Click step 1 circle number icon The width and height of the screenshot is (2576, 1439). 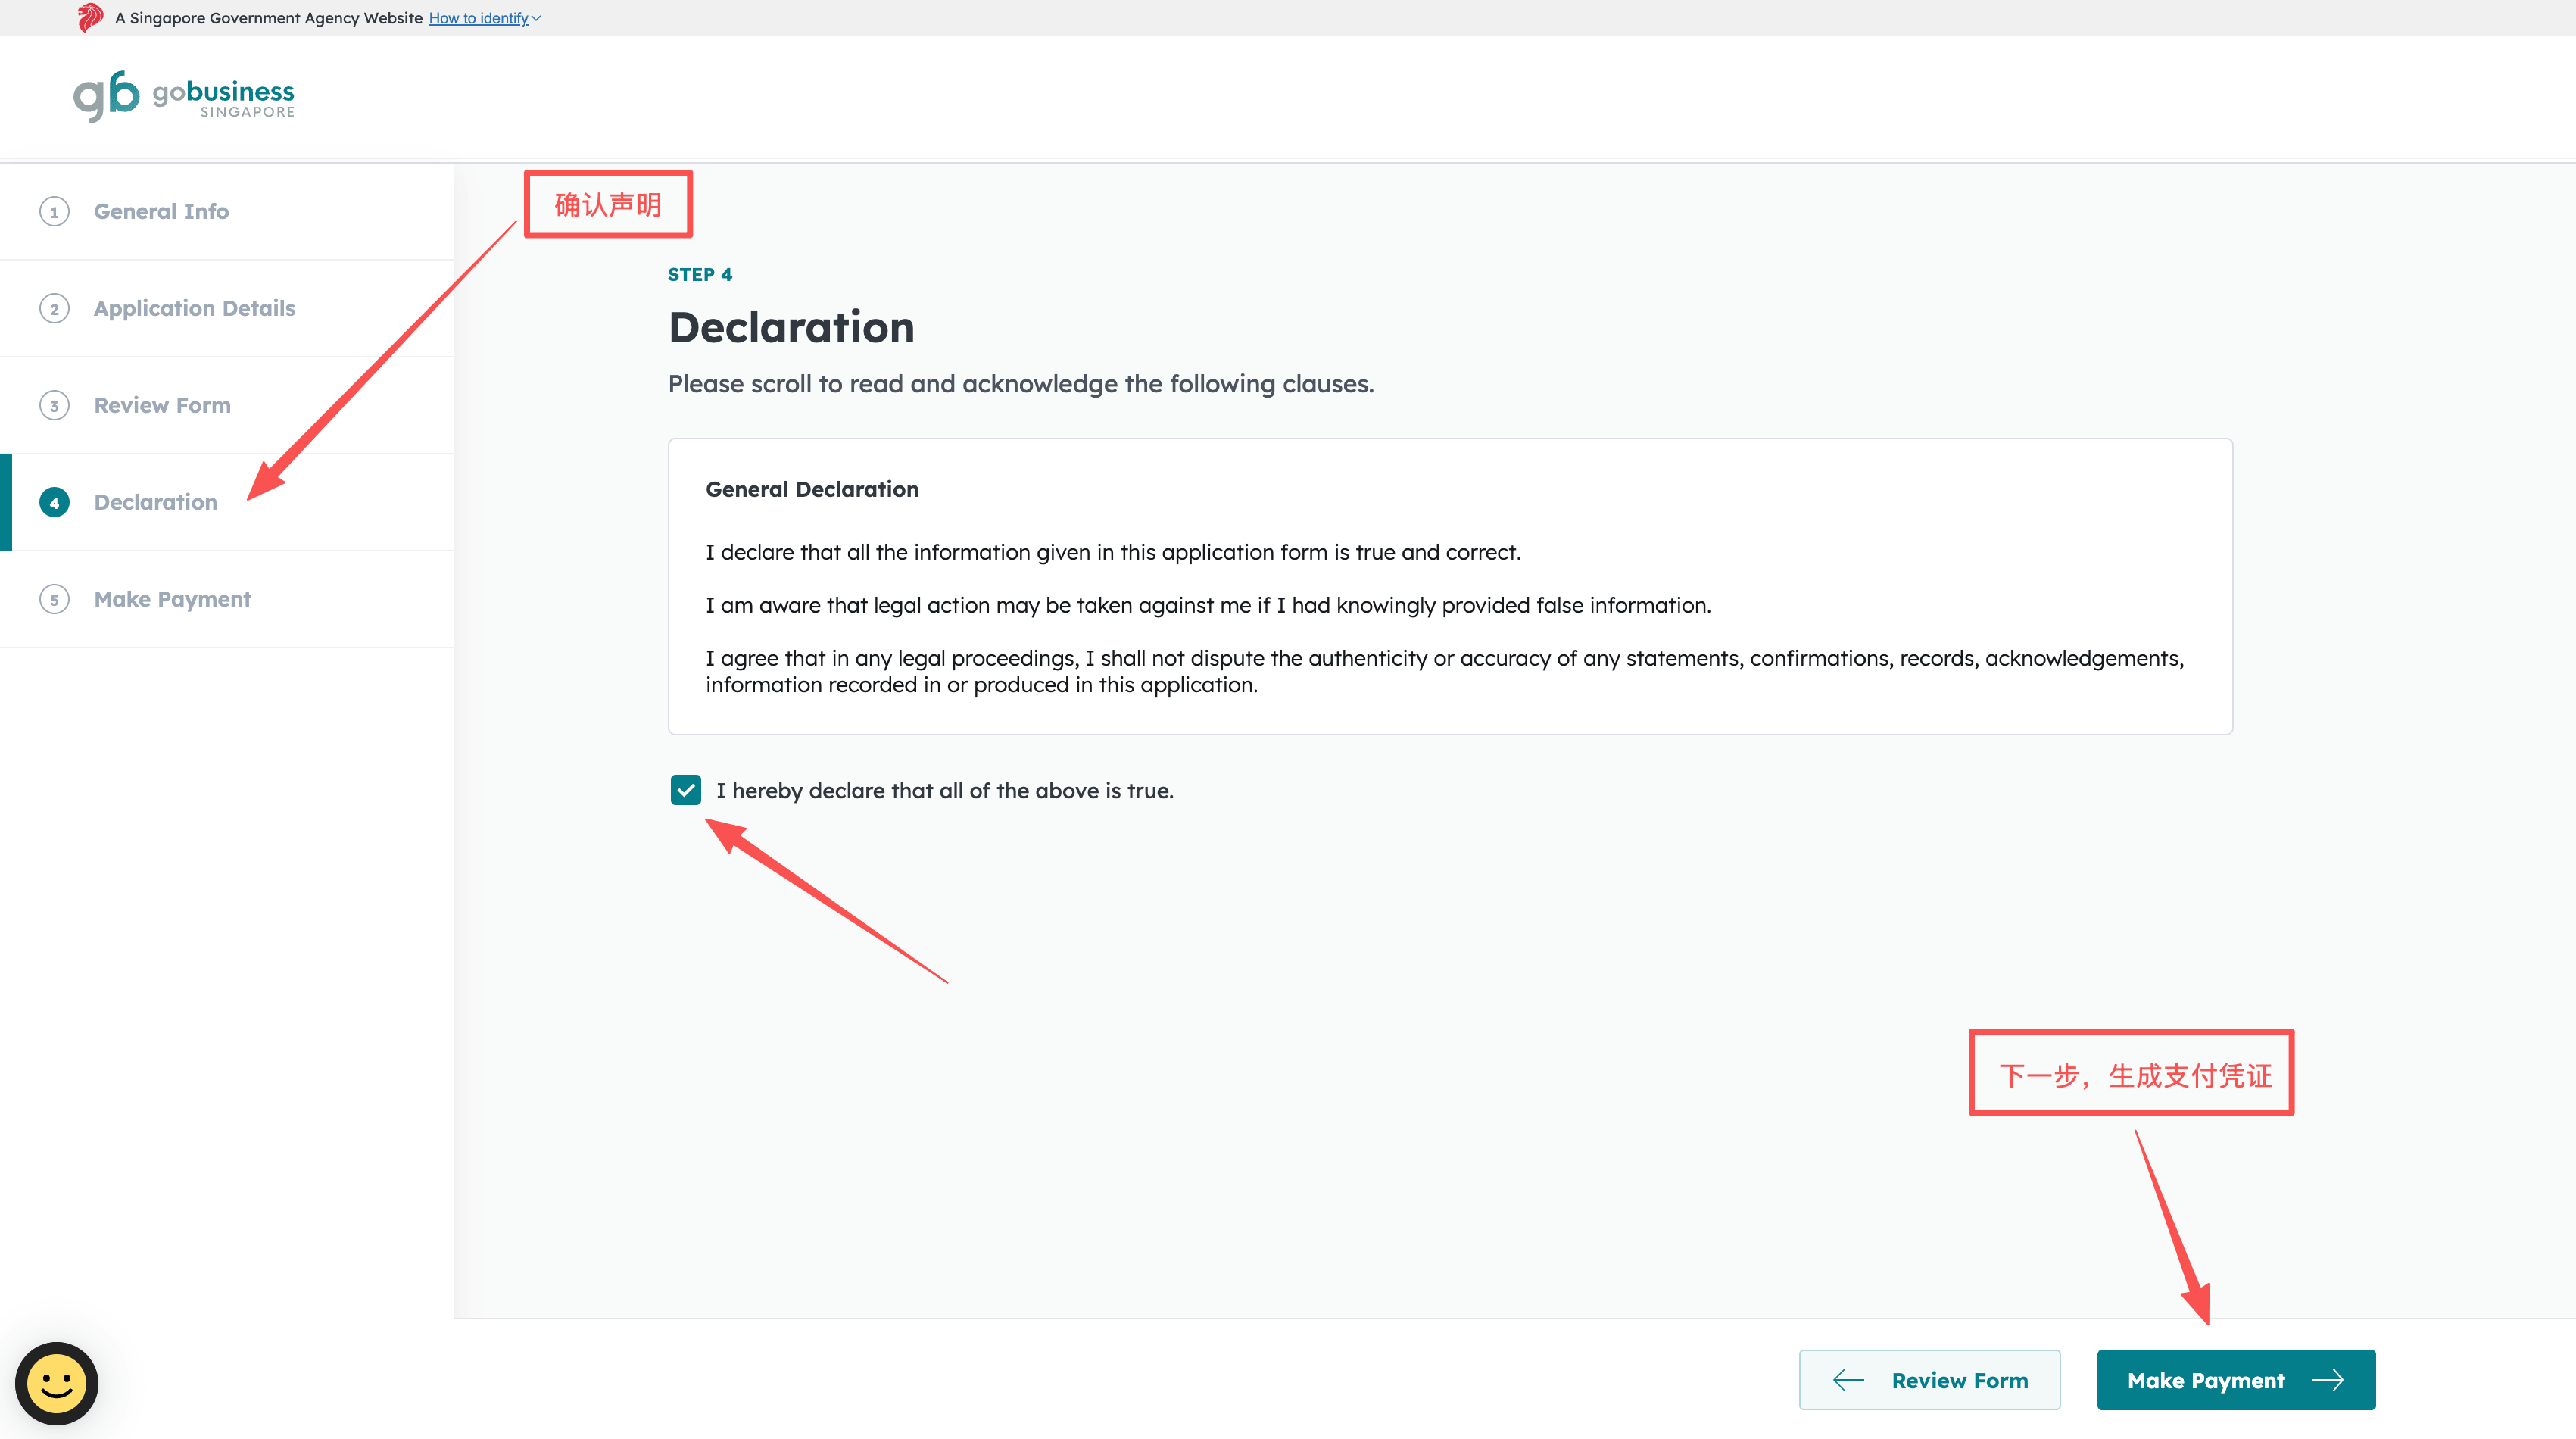(54, 212)
